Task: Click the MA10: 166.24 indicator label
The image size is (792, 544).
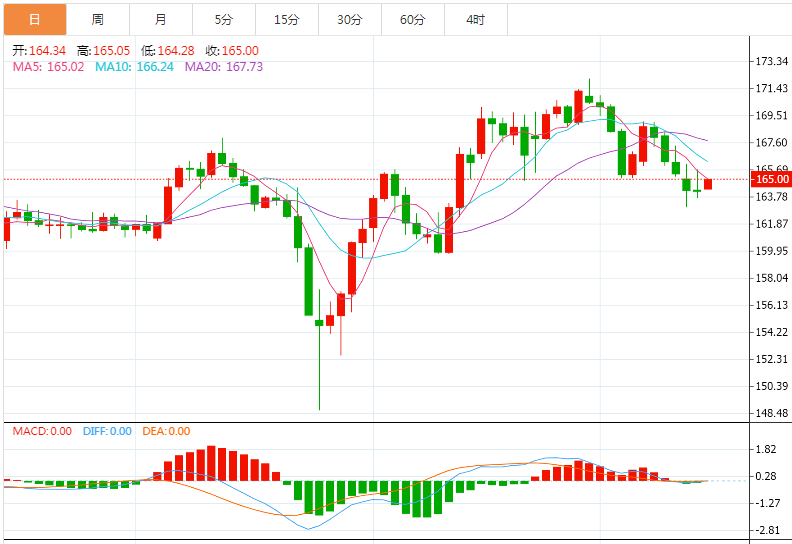Action: 134,67
